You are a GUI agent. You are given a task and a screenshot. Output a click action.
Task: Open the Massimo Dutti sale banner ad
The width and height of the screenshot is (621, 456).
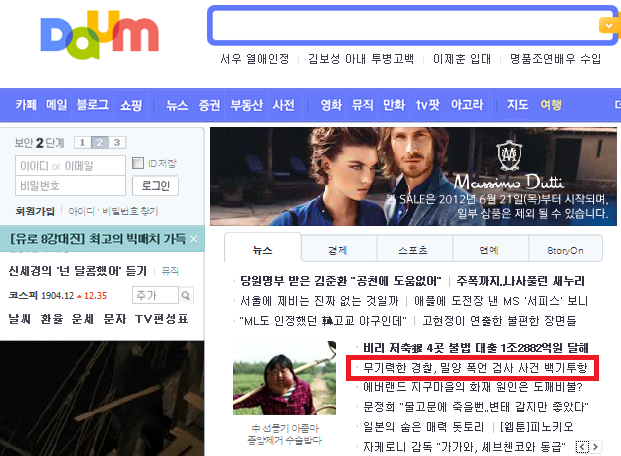[413, 176]
